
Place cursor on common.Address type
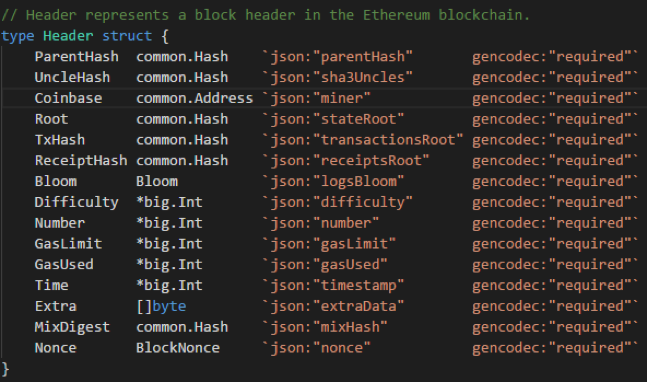tap(194, 98)
